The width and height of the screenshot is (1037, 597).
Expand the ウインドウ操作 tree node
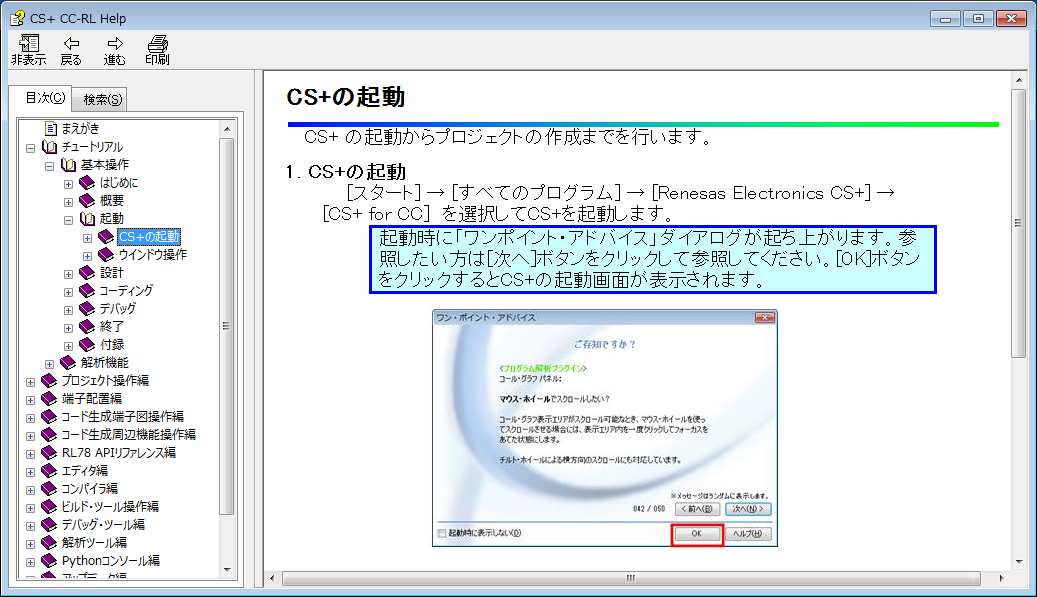(x=87, y=256)
